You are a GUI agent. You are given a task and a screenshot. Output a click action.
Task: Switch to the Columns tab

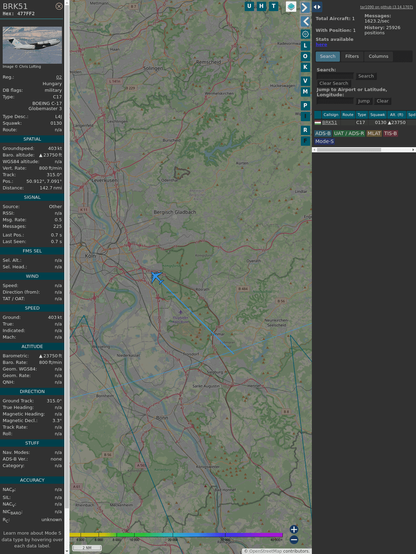pyautogui.click(x=378, y=57)
